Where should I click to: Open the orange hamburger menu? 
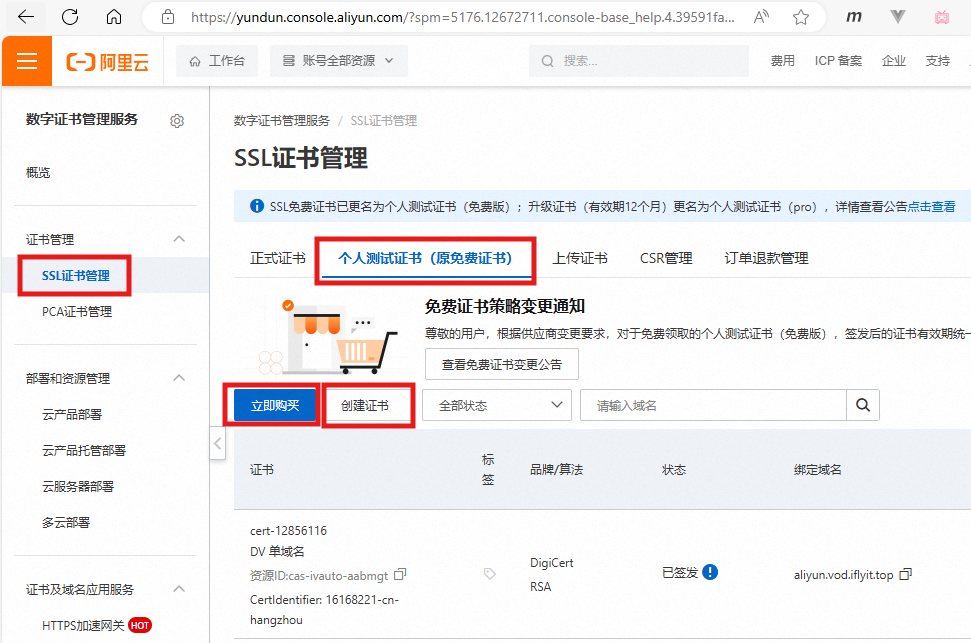27,61
